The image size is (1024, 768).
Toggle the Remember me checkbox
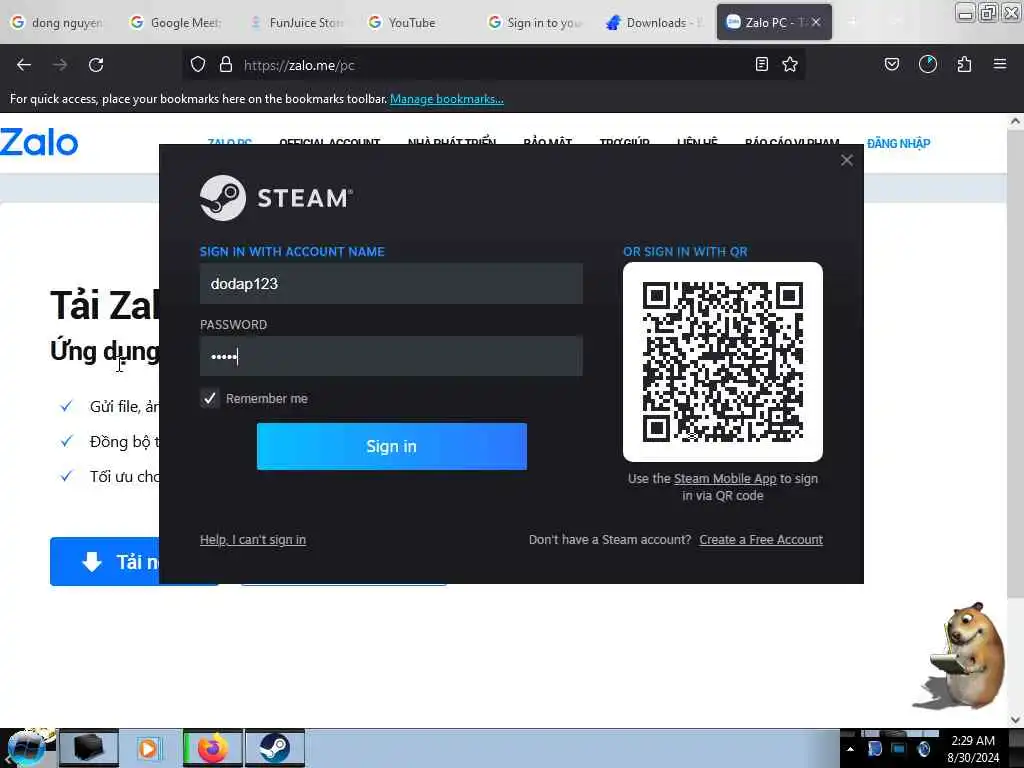209,398
